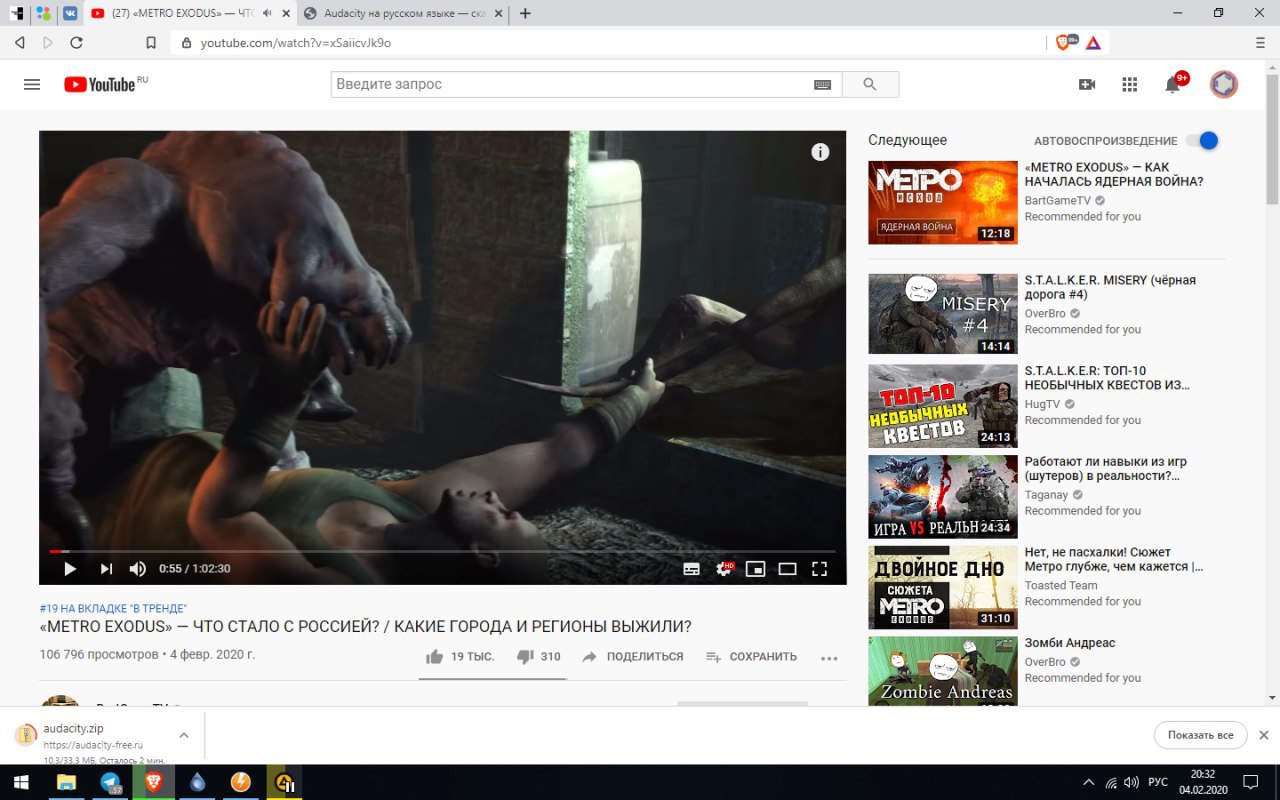Open the system volume tray icon

[1131, 782]
